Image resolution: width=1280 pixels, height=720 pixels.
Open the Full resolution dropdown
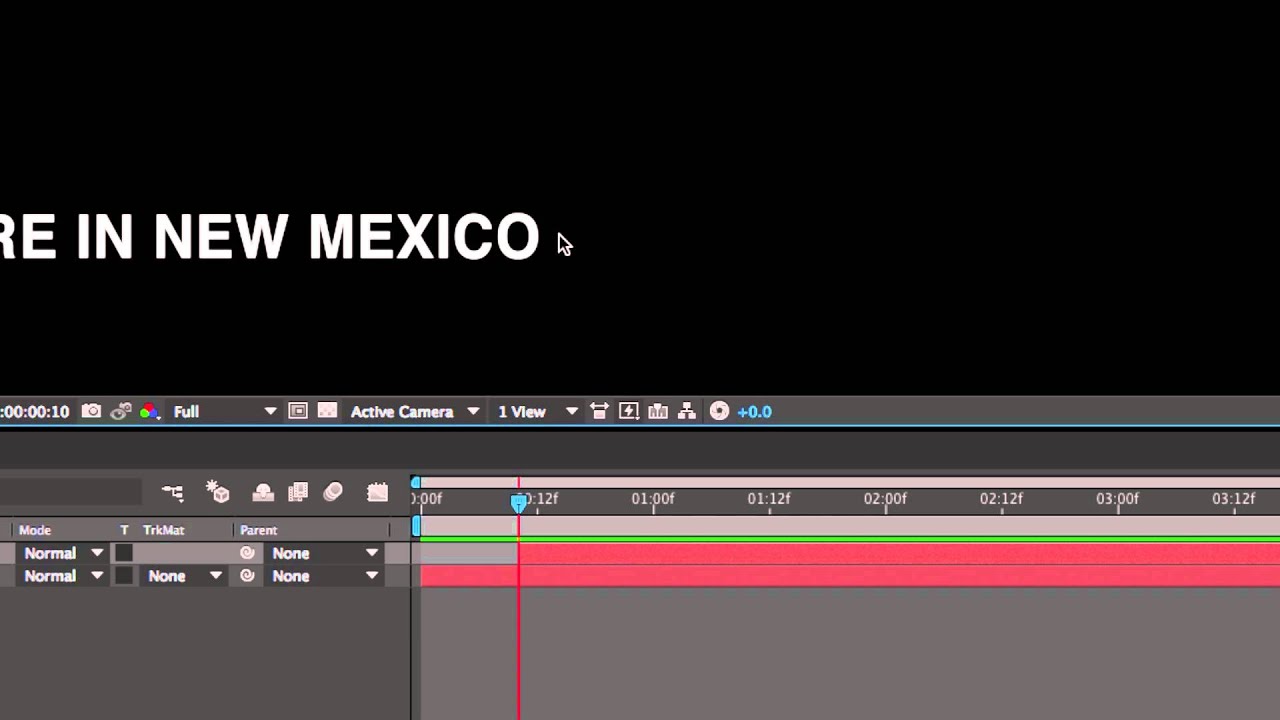224,411
